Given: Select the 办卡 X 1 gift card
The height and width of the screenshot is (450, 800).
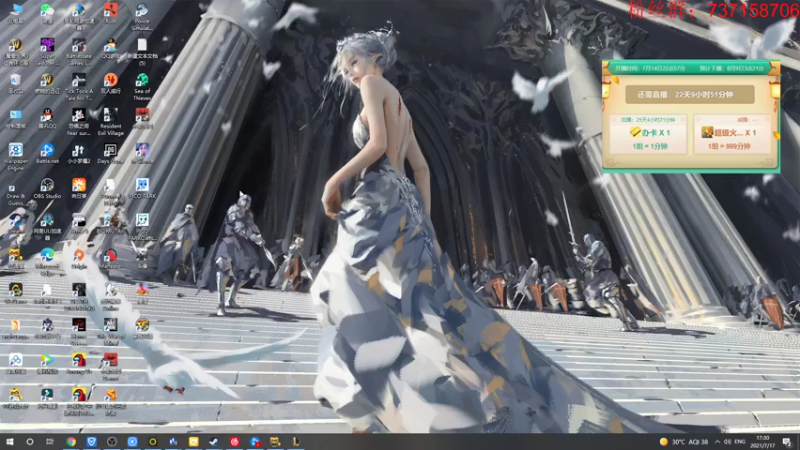Looking at the screenshot, I should point(649,134).
